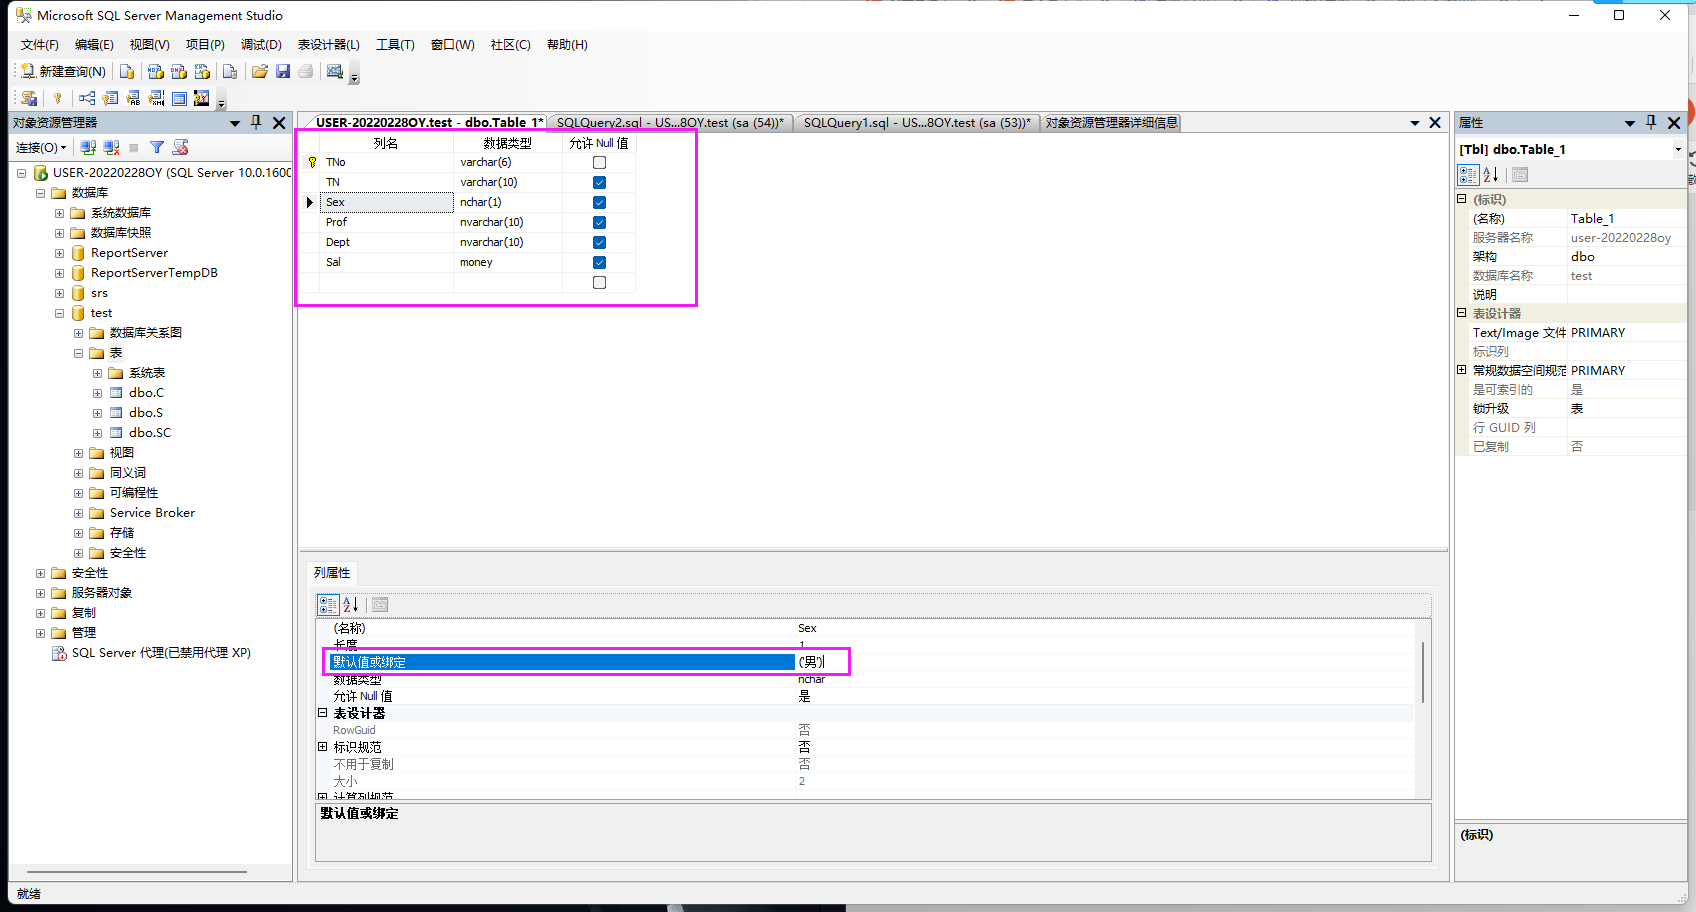Click the DMX query toolbar icon
This screenshot has width=1696, height=912.
pyautogui.click(x=179, y=71)
